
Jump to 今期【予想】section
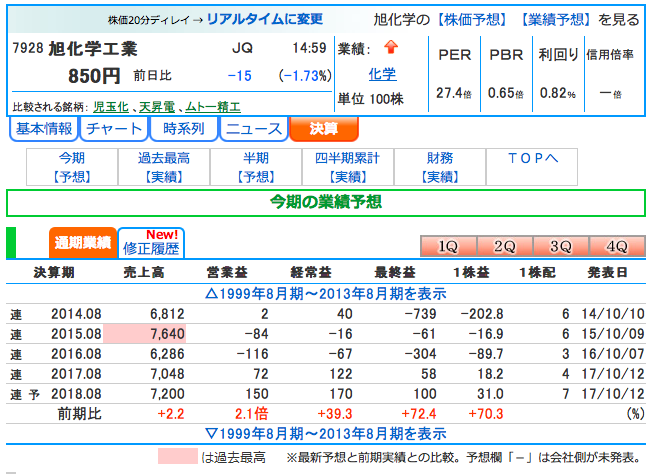(72, 167)
